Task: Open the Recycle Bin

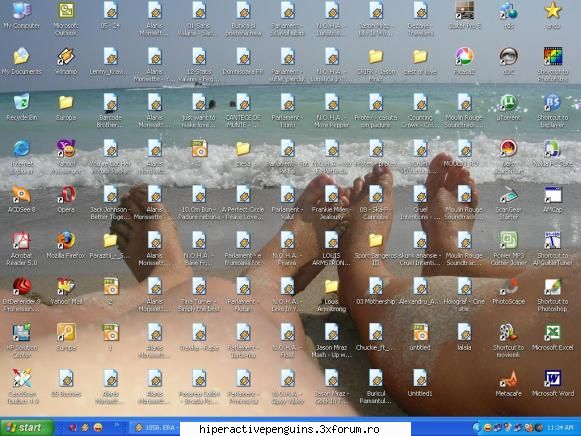Action: coord(22,107)
